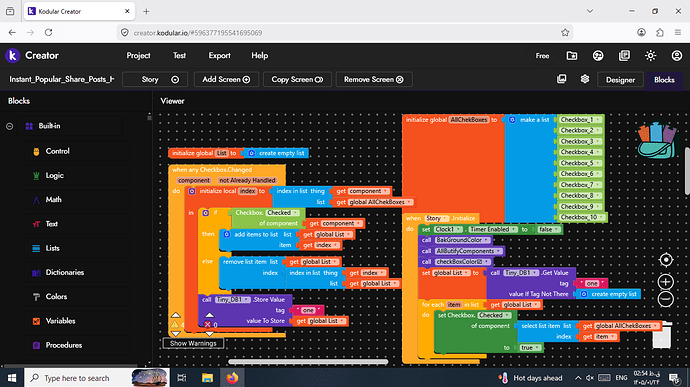
Task: Click the Free plan button
Action: pyautogui.click(x=542, y=55)
